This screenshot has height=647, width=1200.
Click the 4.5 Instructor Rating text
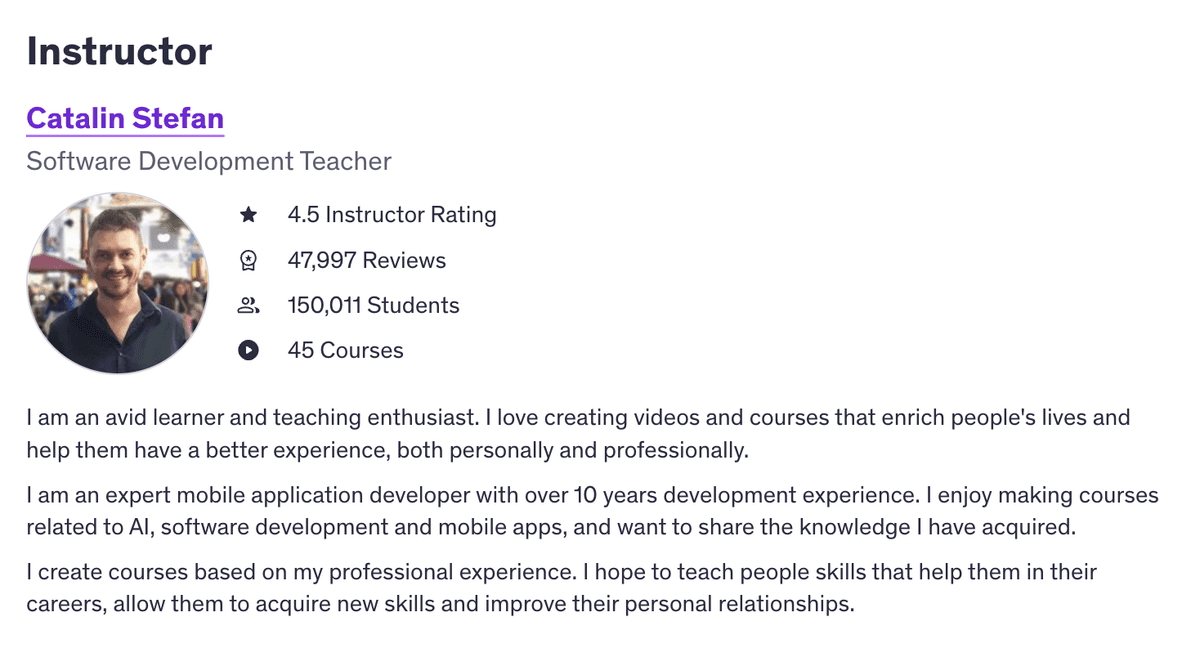pos(392,214)
